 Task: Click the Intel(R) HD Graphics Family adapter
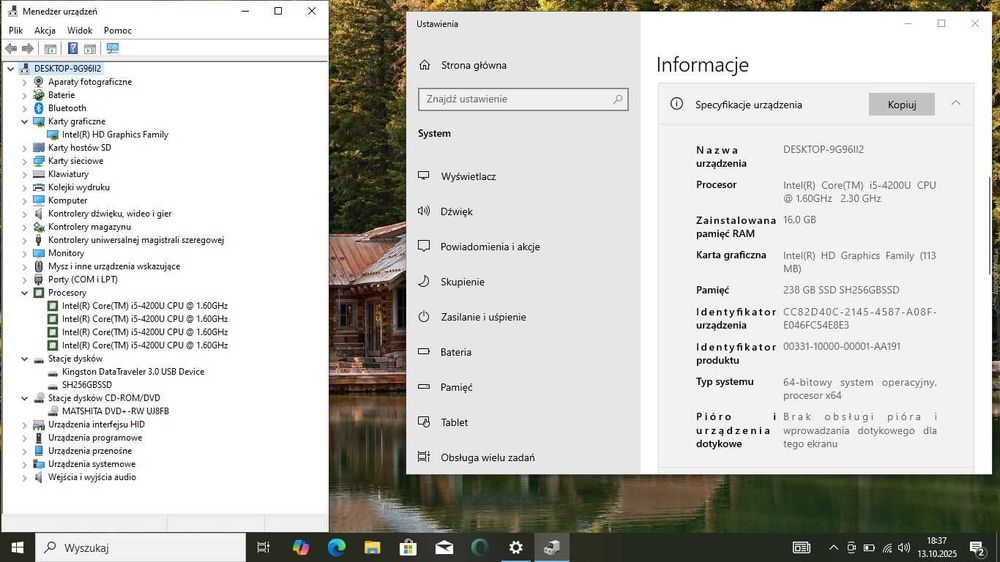point(115,135)
